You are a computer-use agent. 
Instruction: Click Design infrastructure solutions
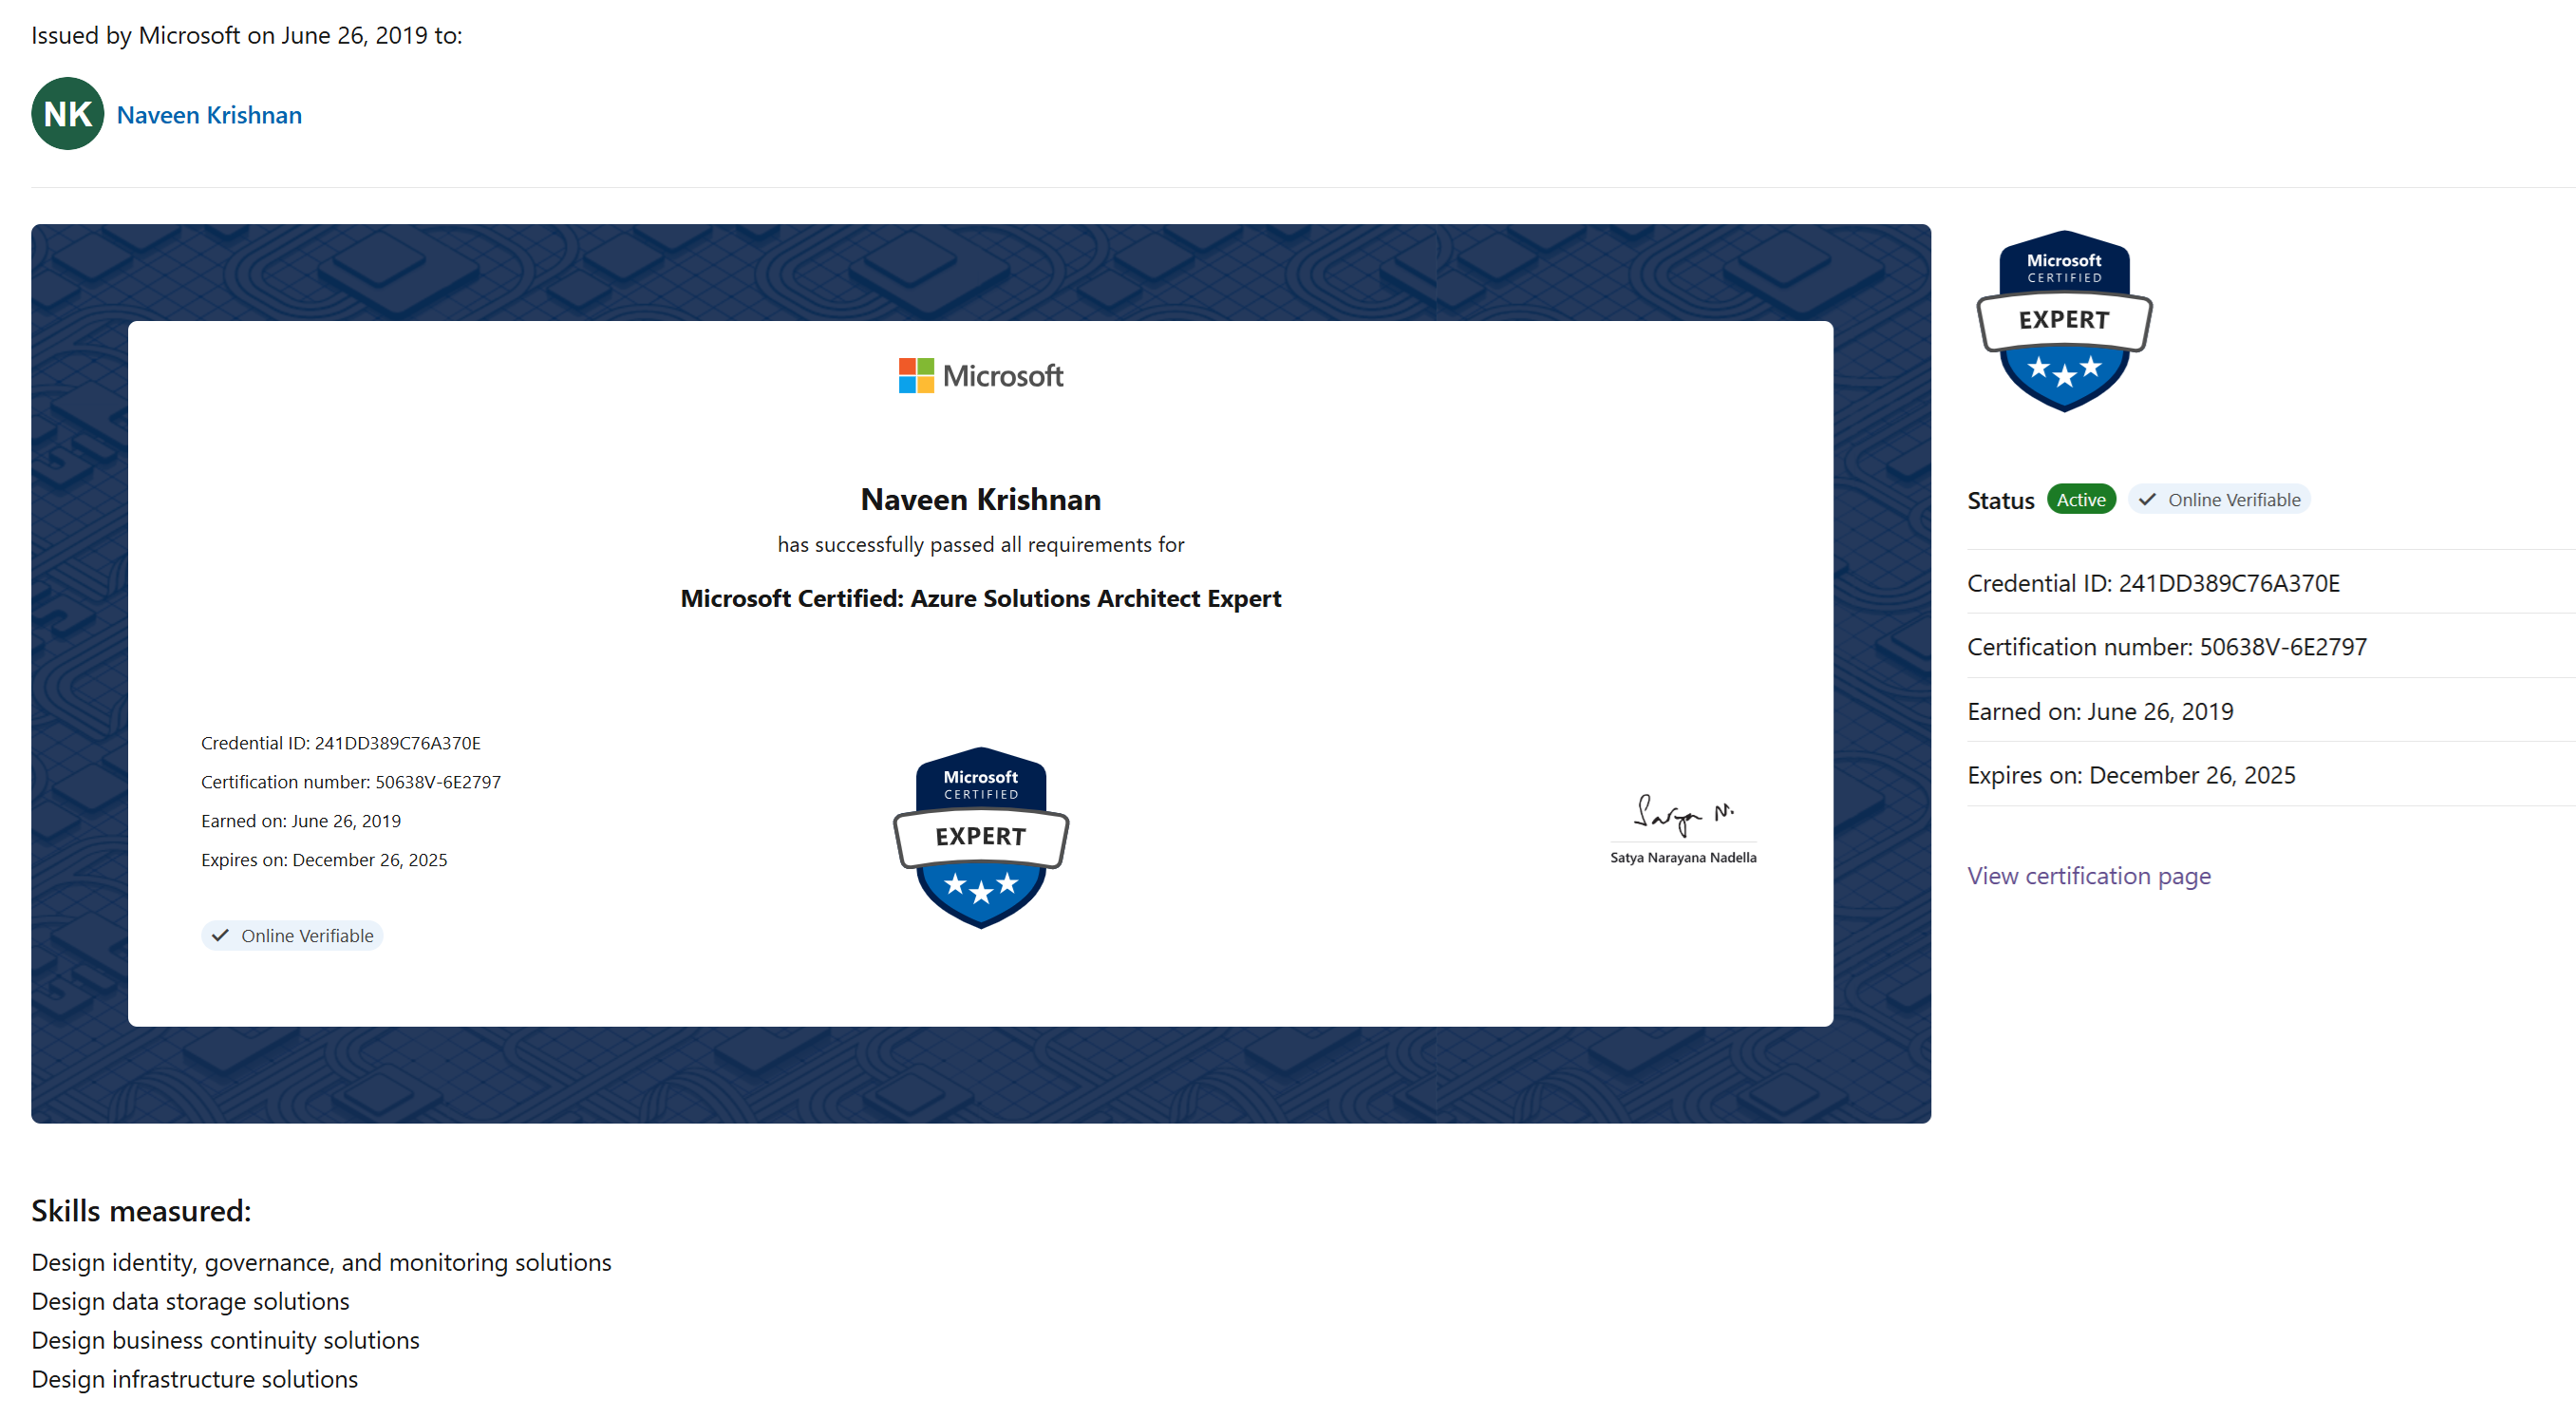click(x=194, y=1380)
